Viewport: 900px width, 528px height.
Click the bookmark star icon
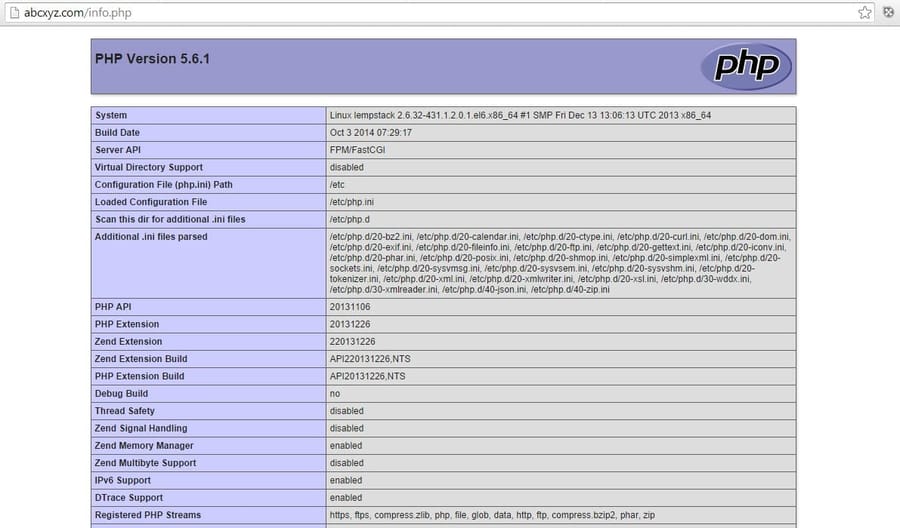pyautogui.click(x=864, y=13)
